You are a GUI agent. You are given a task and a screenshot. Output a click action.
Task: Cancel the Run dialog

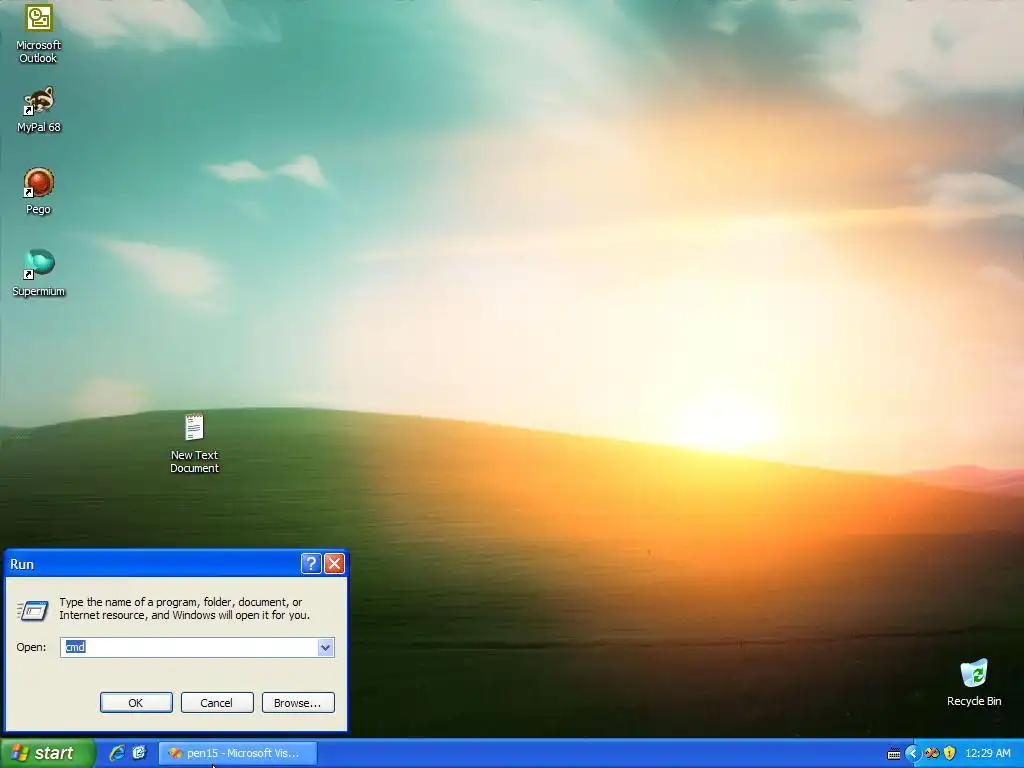click(217, 703)
